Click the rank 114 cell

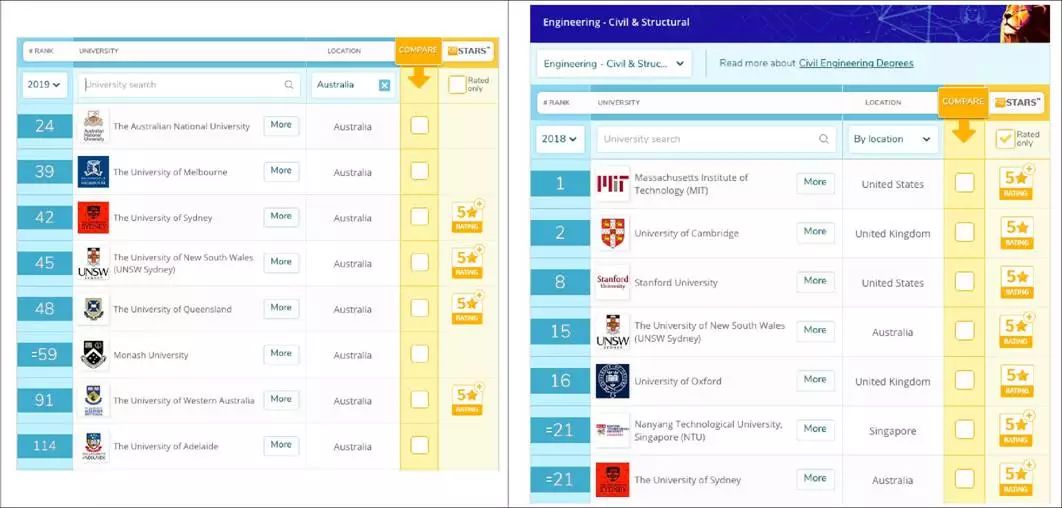tap(45, 446)
